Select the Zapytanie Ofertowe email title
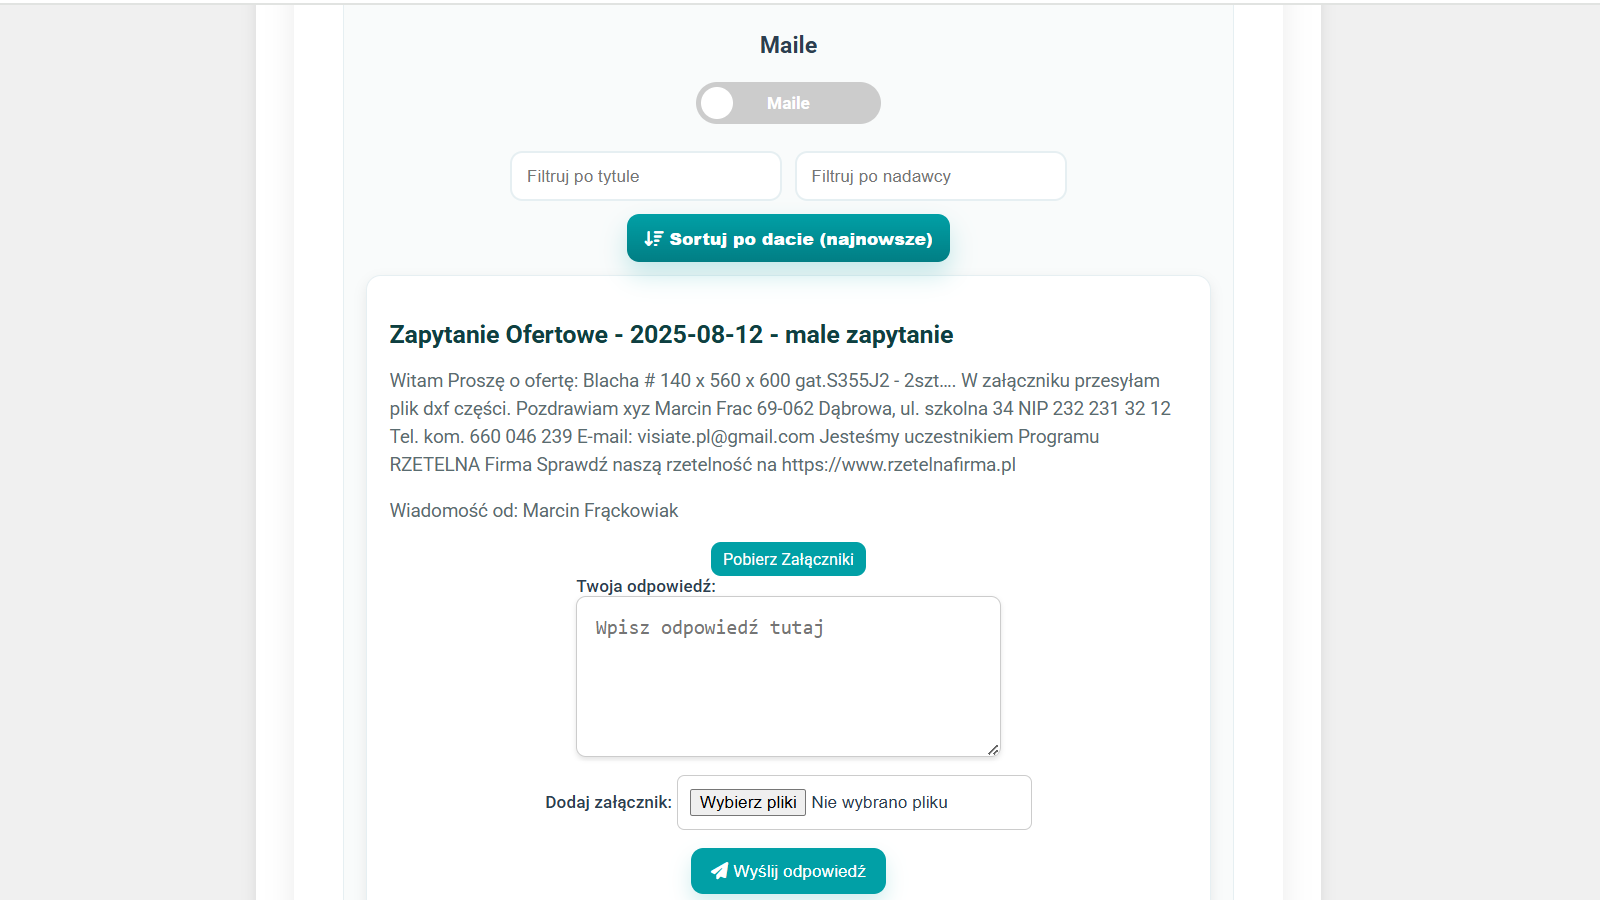The image size is (1600, 900). [x=671, y=334]
